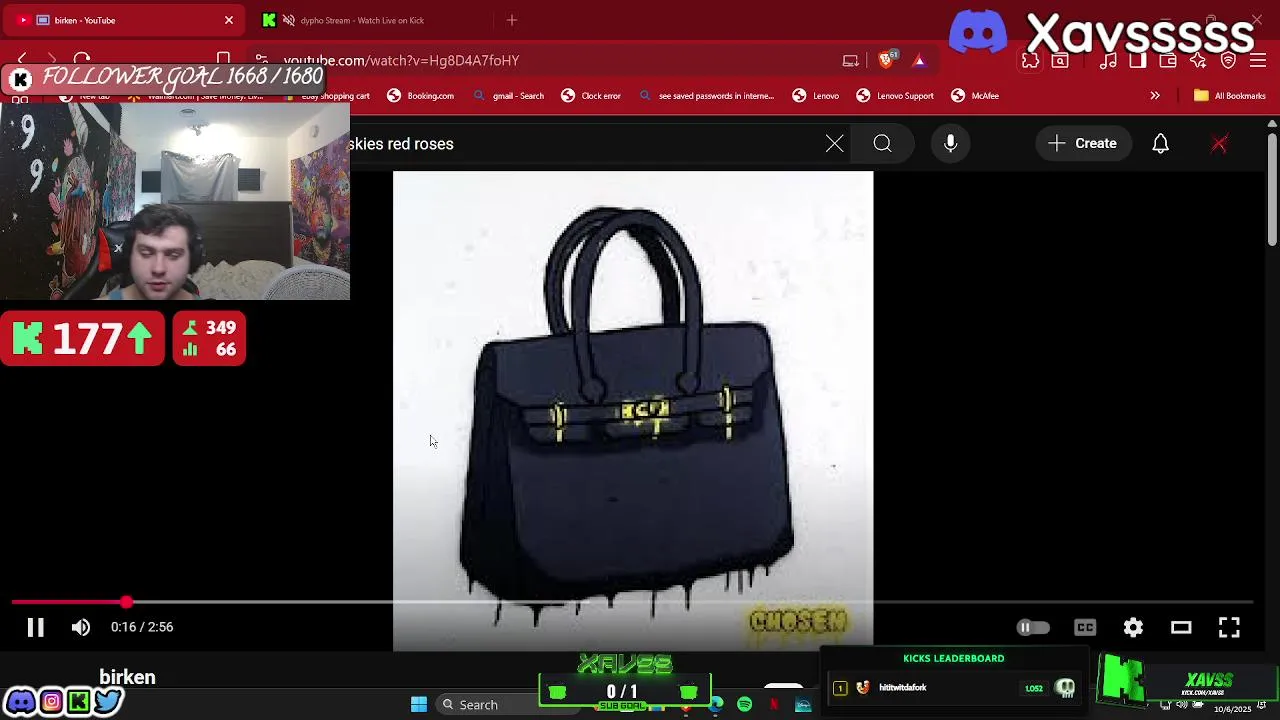Switch to theater mode
Image resolution: width=1280 pixels, height=720 pixels.
[x=1181, y=627]
